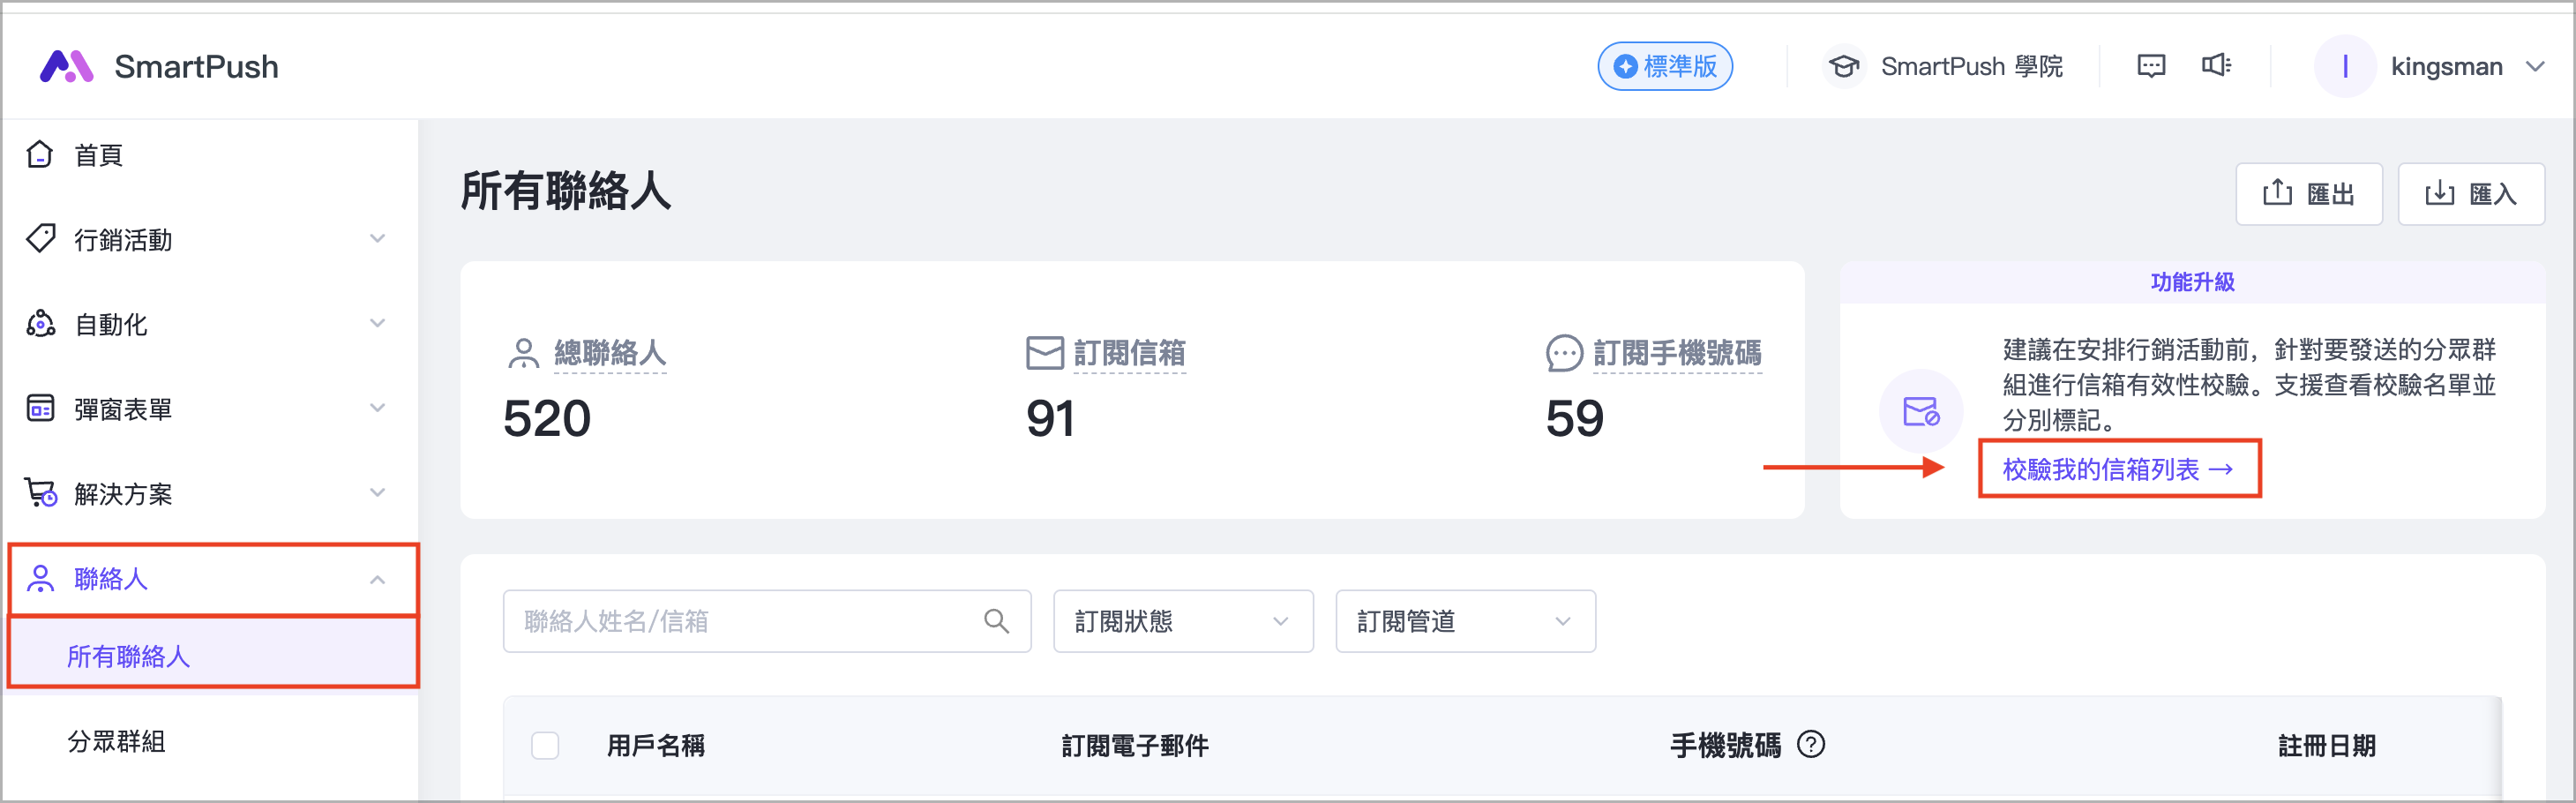
Task: Click the 首頁 home icon in sidebar
Action: [x=40, y=155]
